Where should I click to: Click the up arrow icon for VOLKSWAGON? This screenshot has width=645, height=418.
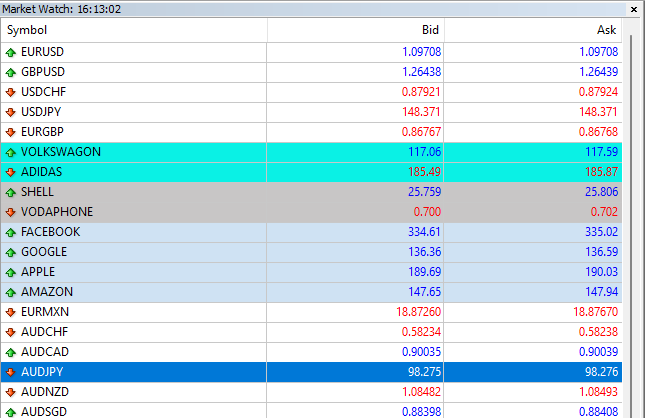(x=11, y=152)
